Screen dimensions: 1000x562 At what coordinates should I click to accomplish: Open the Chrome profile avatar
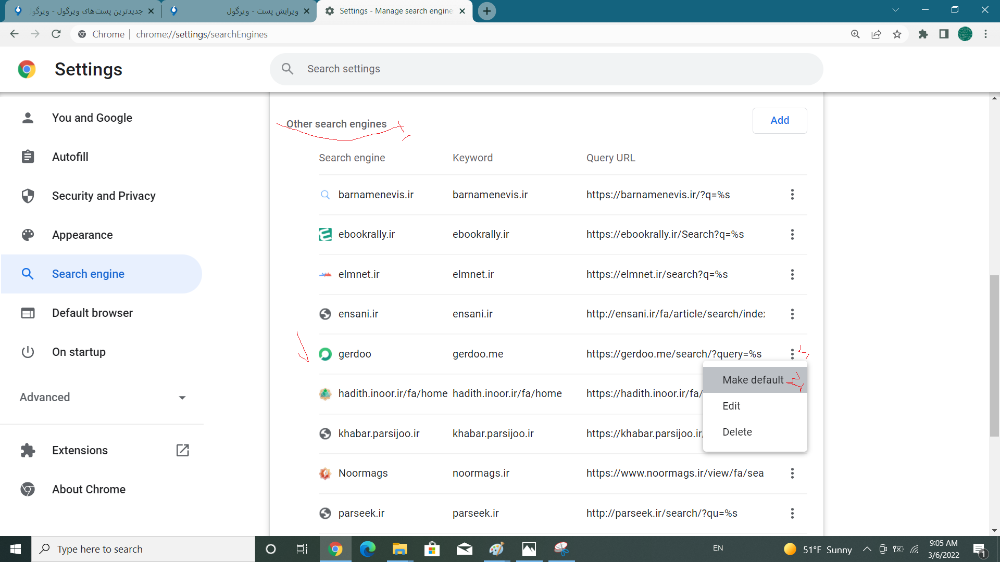pos(965,34)
